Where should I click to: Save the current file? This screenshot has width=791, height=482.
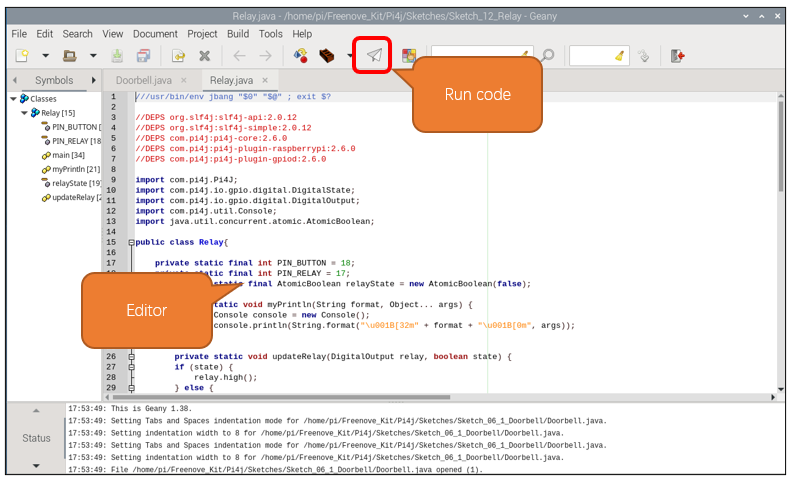point(117,56)
